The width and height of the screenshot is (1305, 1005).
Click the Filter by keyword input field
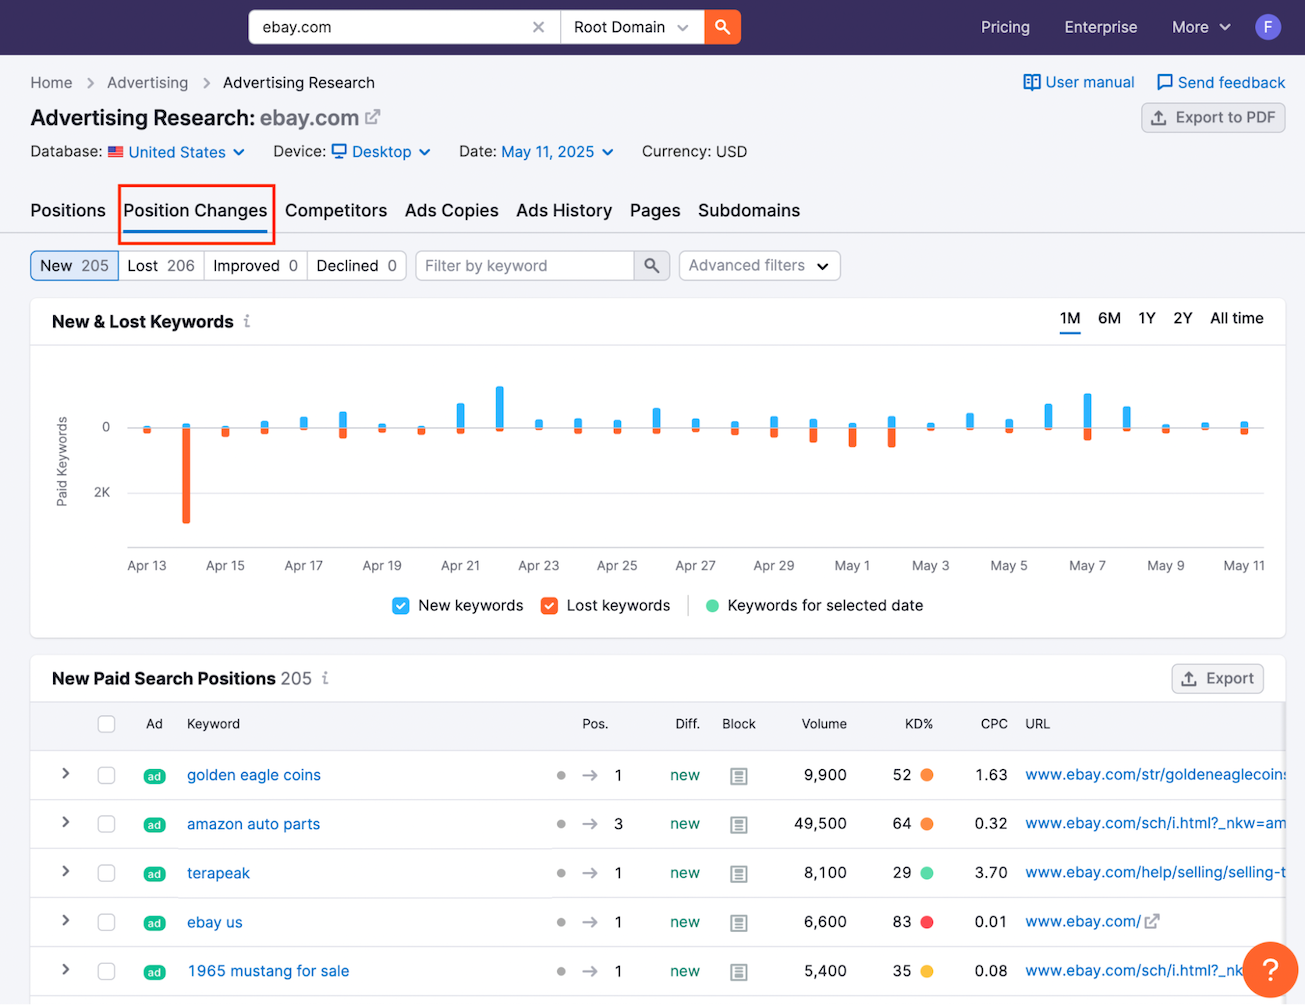pyautogui.click(x=524, y=265)
